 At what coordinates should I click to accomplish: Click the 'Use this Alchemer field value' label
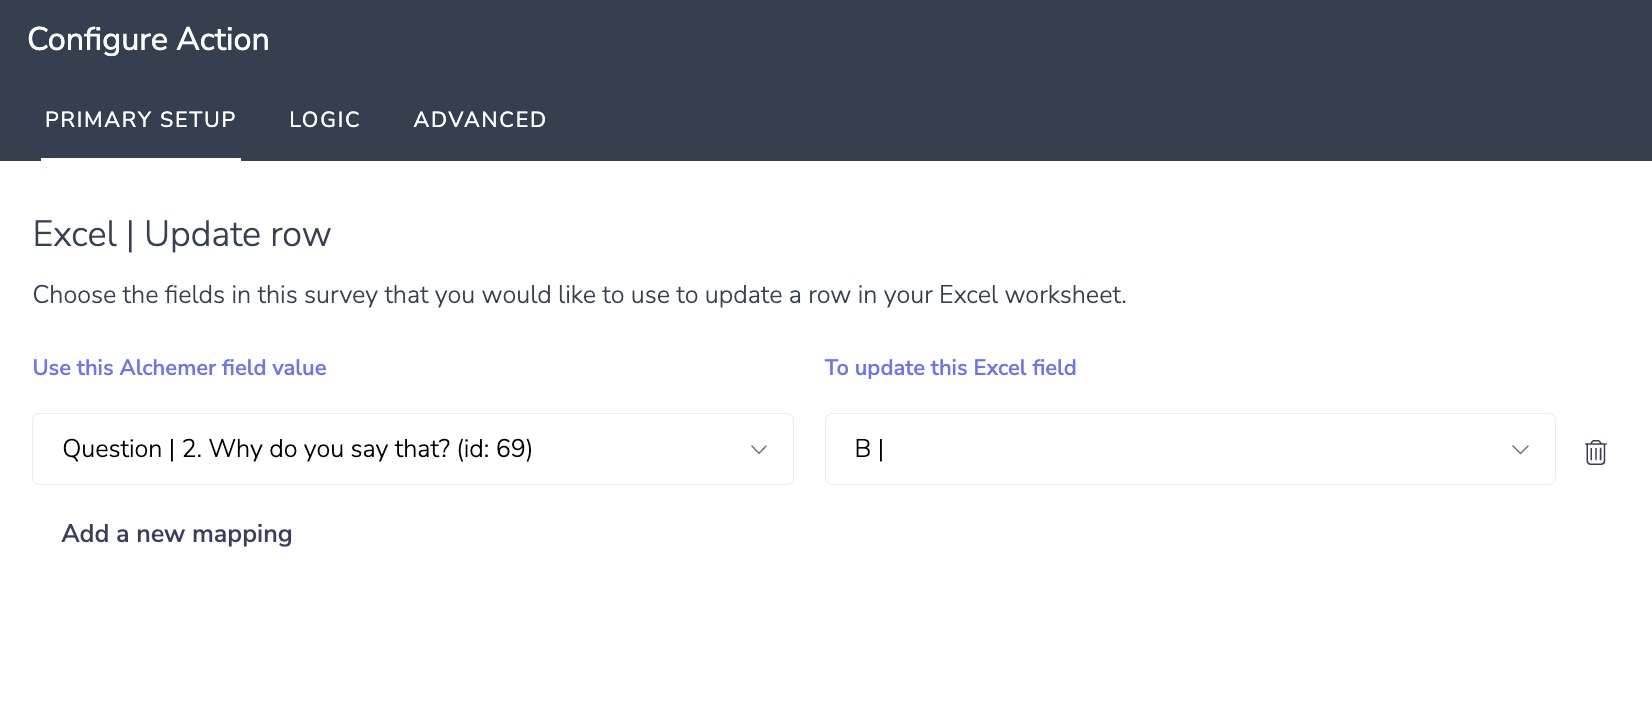tap(179, 368)
